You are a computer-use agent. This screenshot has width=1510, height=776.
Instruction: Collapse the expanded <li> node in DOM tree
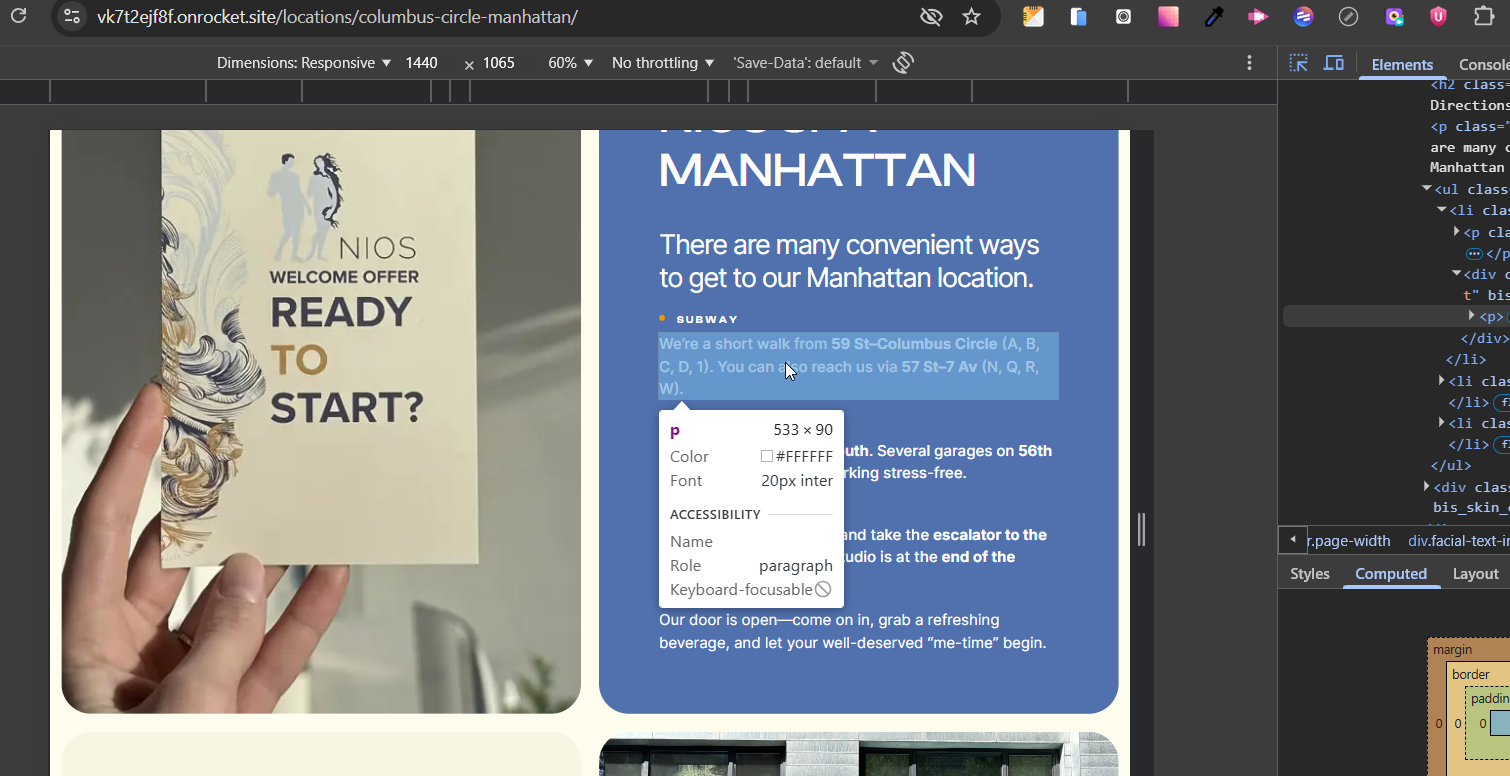coord(1442,210)
